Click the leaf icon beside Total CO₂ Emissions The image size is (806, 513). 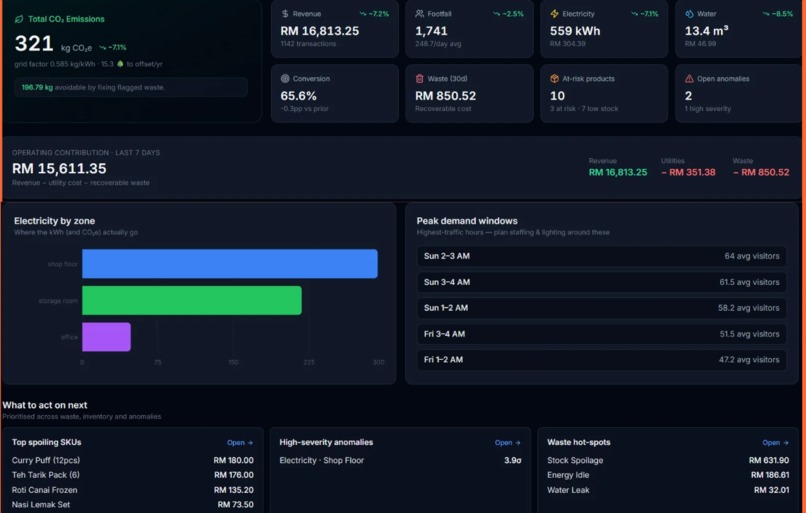(19, 19)
